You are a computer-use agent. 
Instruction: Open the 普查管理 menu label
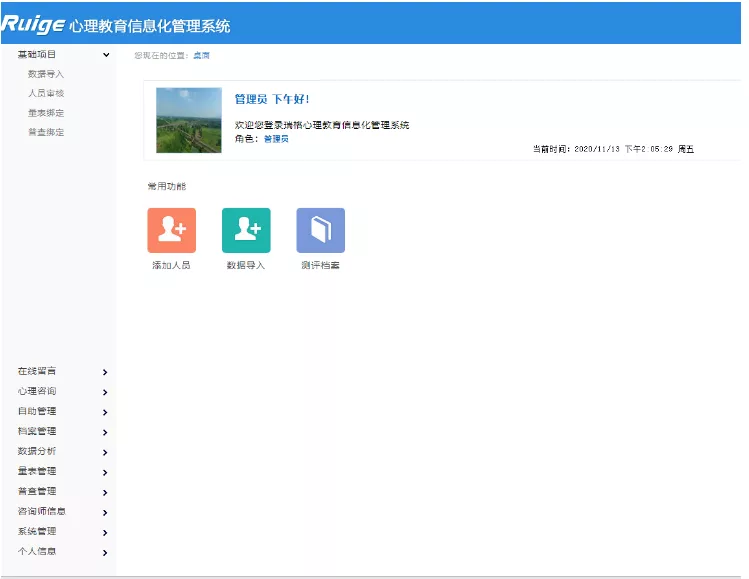(x=37, y=492)
